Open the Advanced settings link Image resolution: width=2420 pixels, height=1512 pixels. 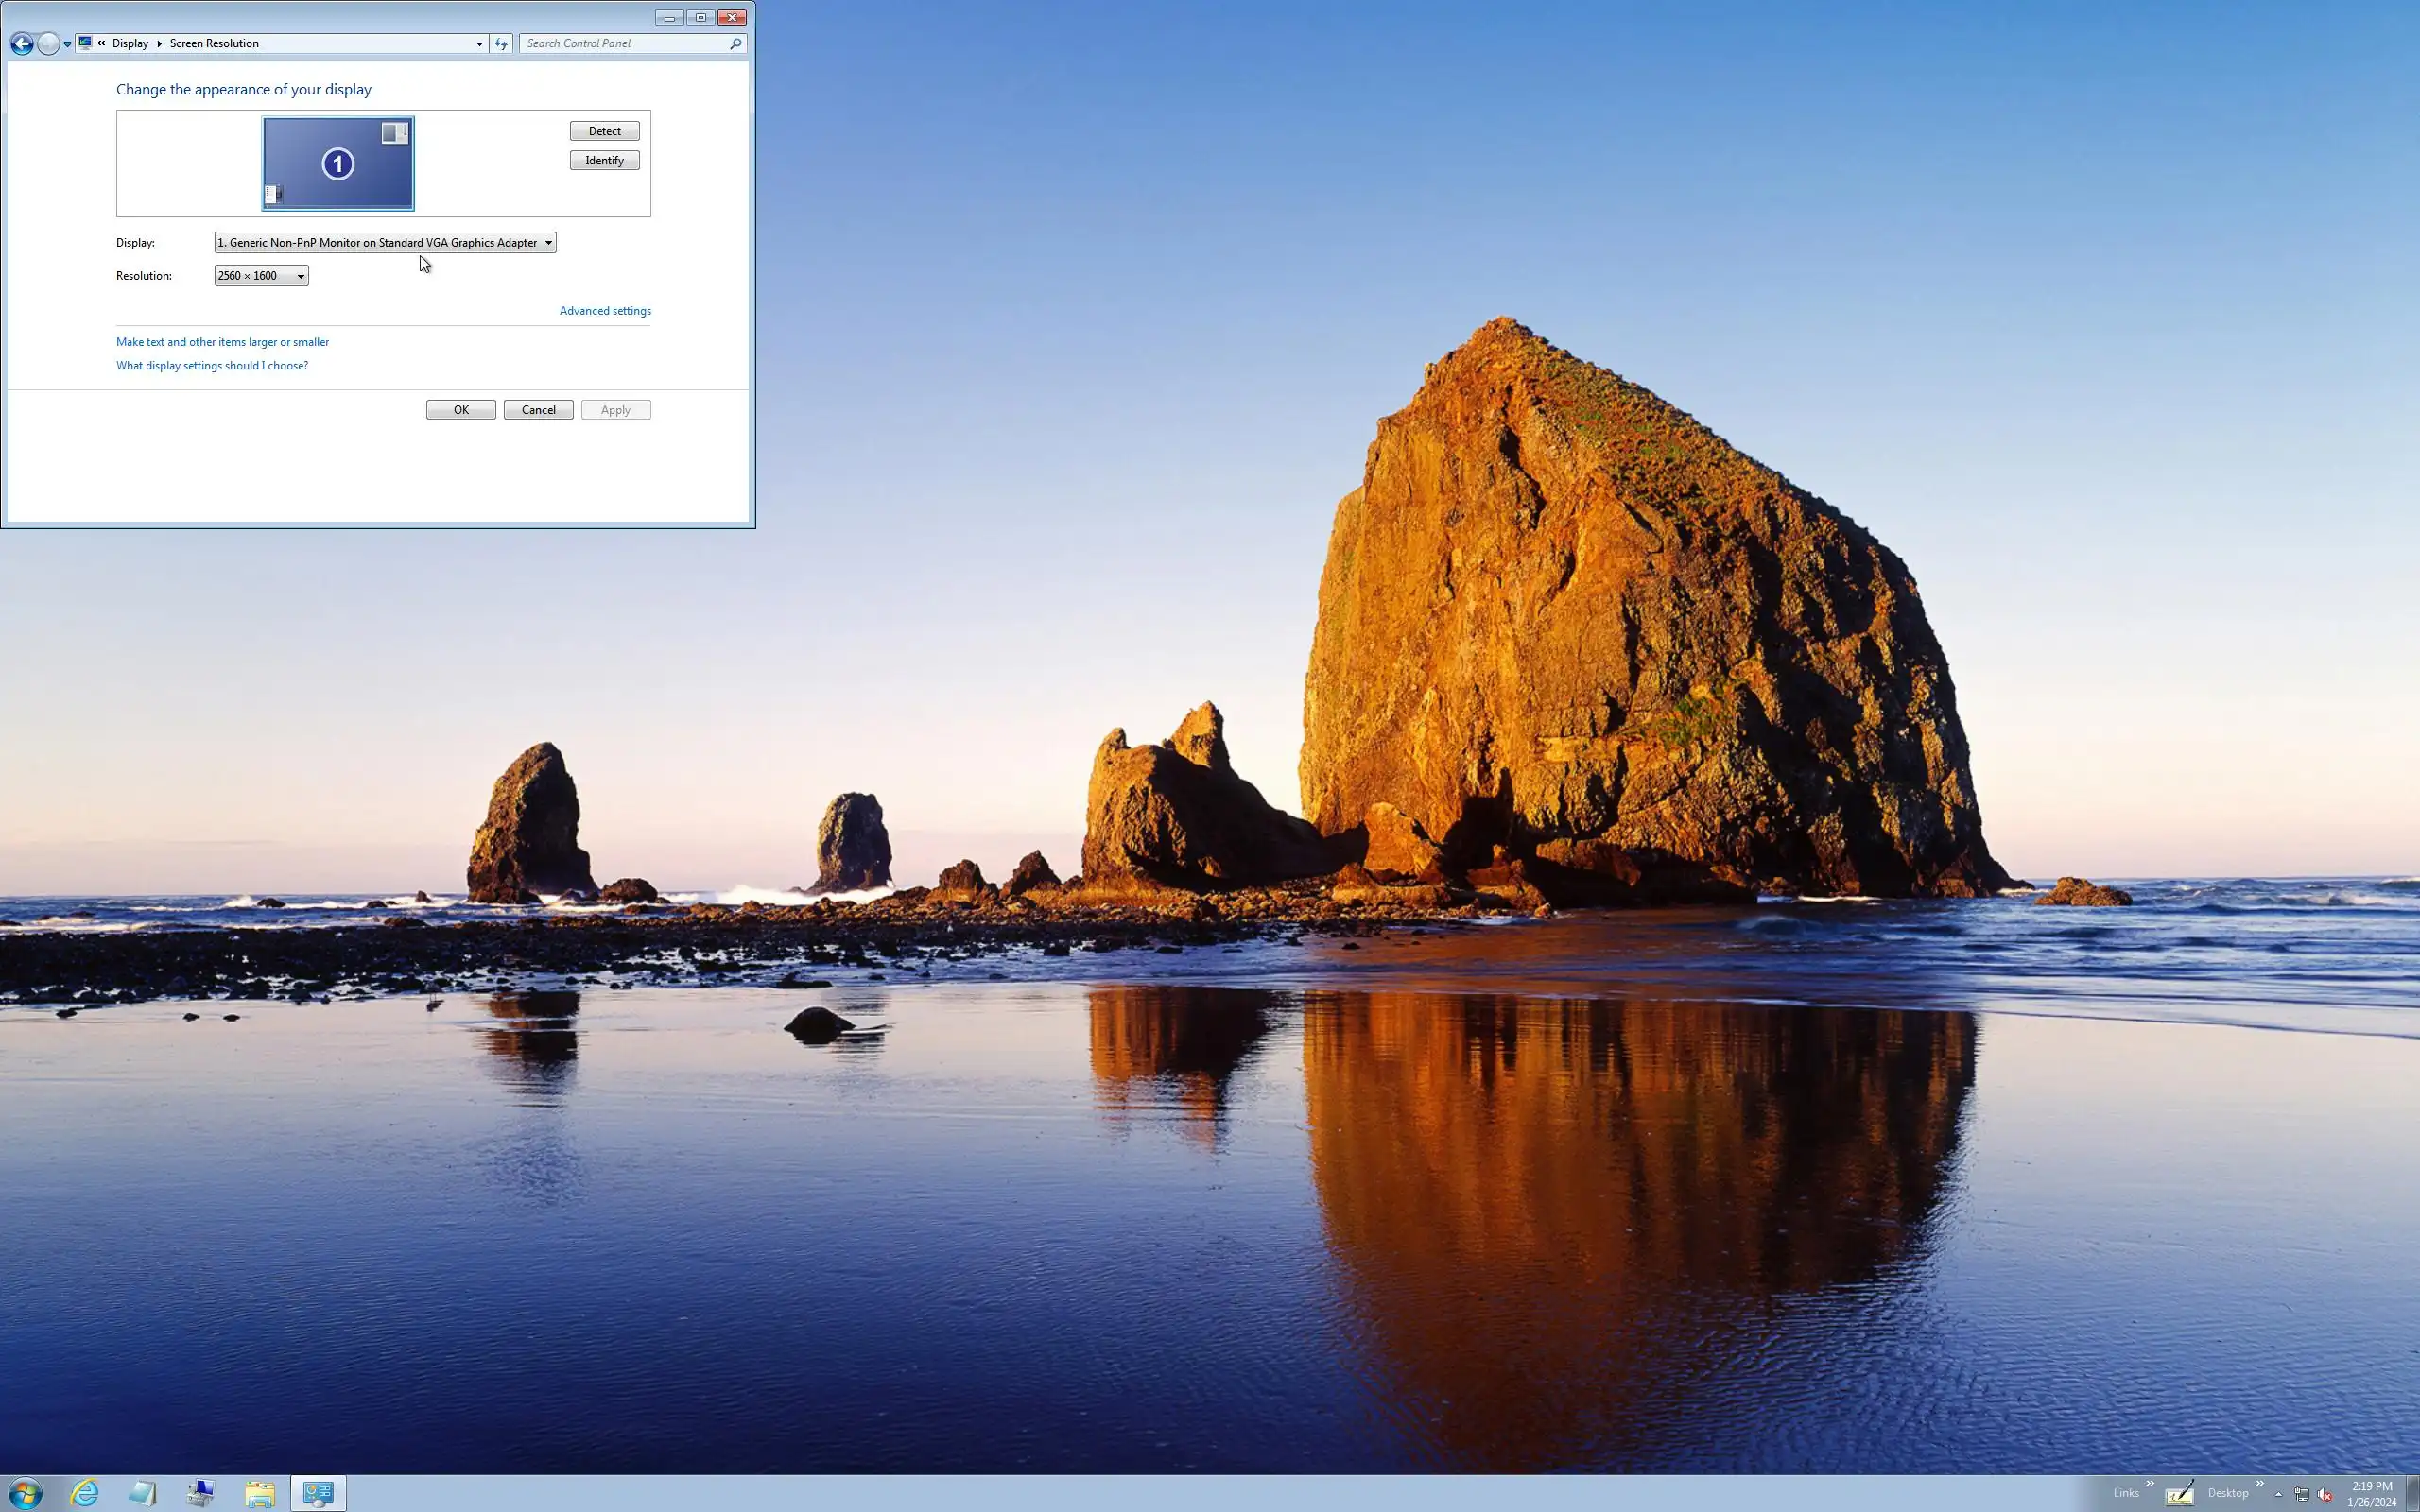605,311
